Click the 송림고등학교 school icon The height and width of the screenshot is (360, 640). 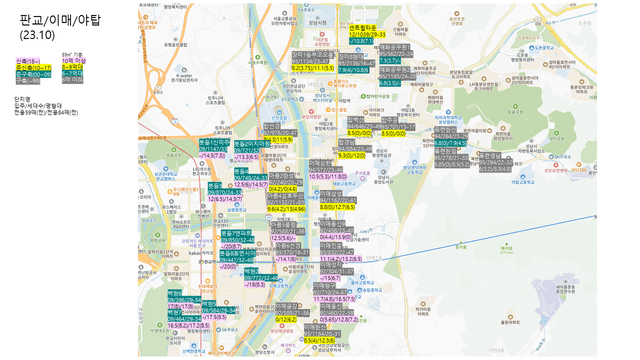click(x=359, y=290)
